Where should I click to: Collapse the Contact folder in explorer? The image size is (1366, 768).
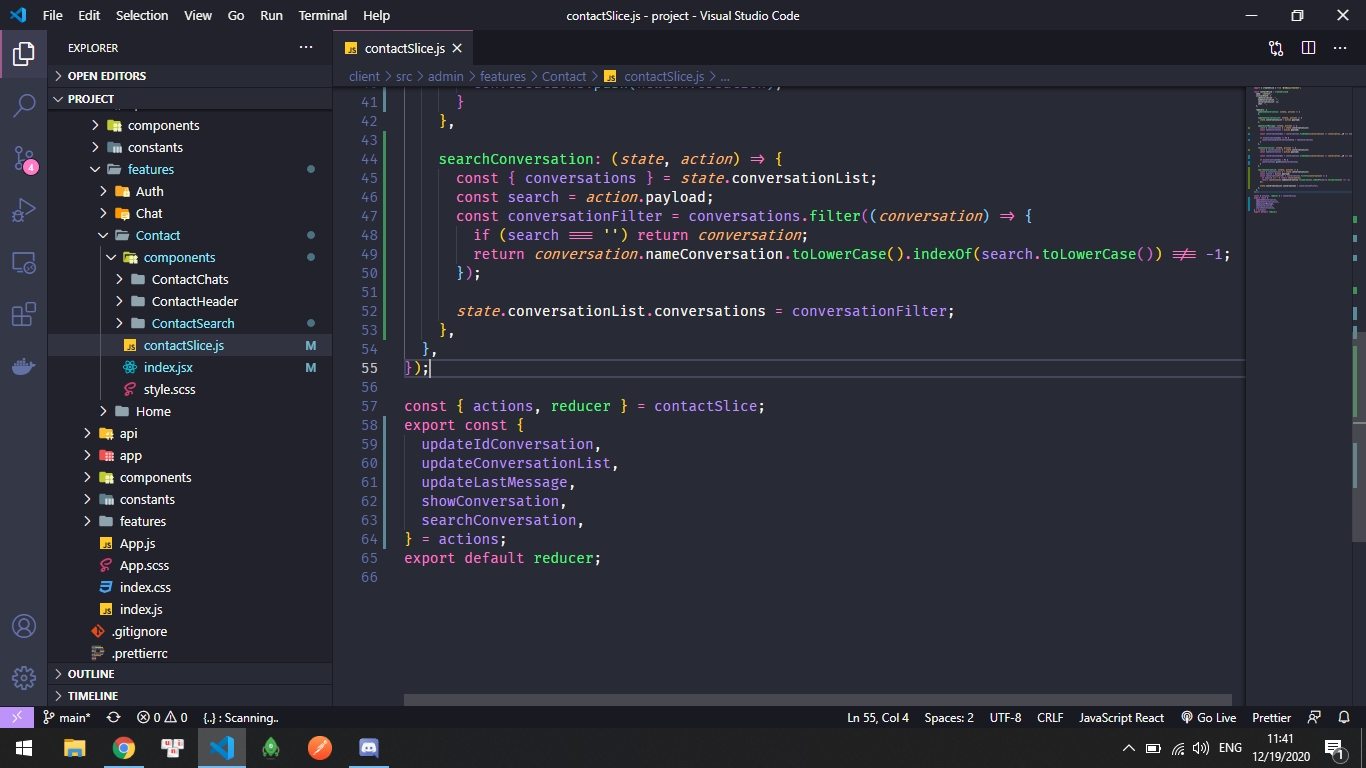(157, 235)
